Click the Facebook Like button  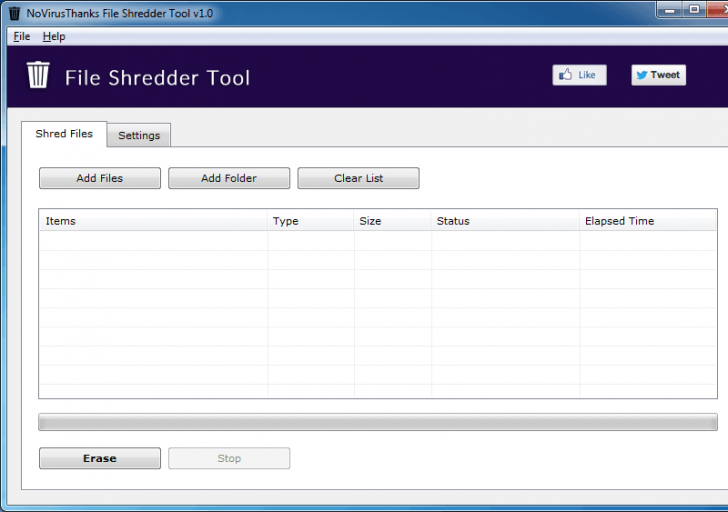pyautogui.click(x=579, y=75)
